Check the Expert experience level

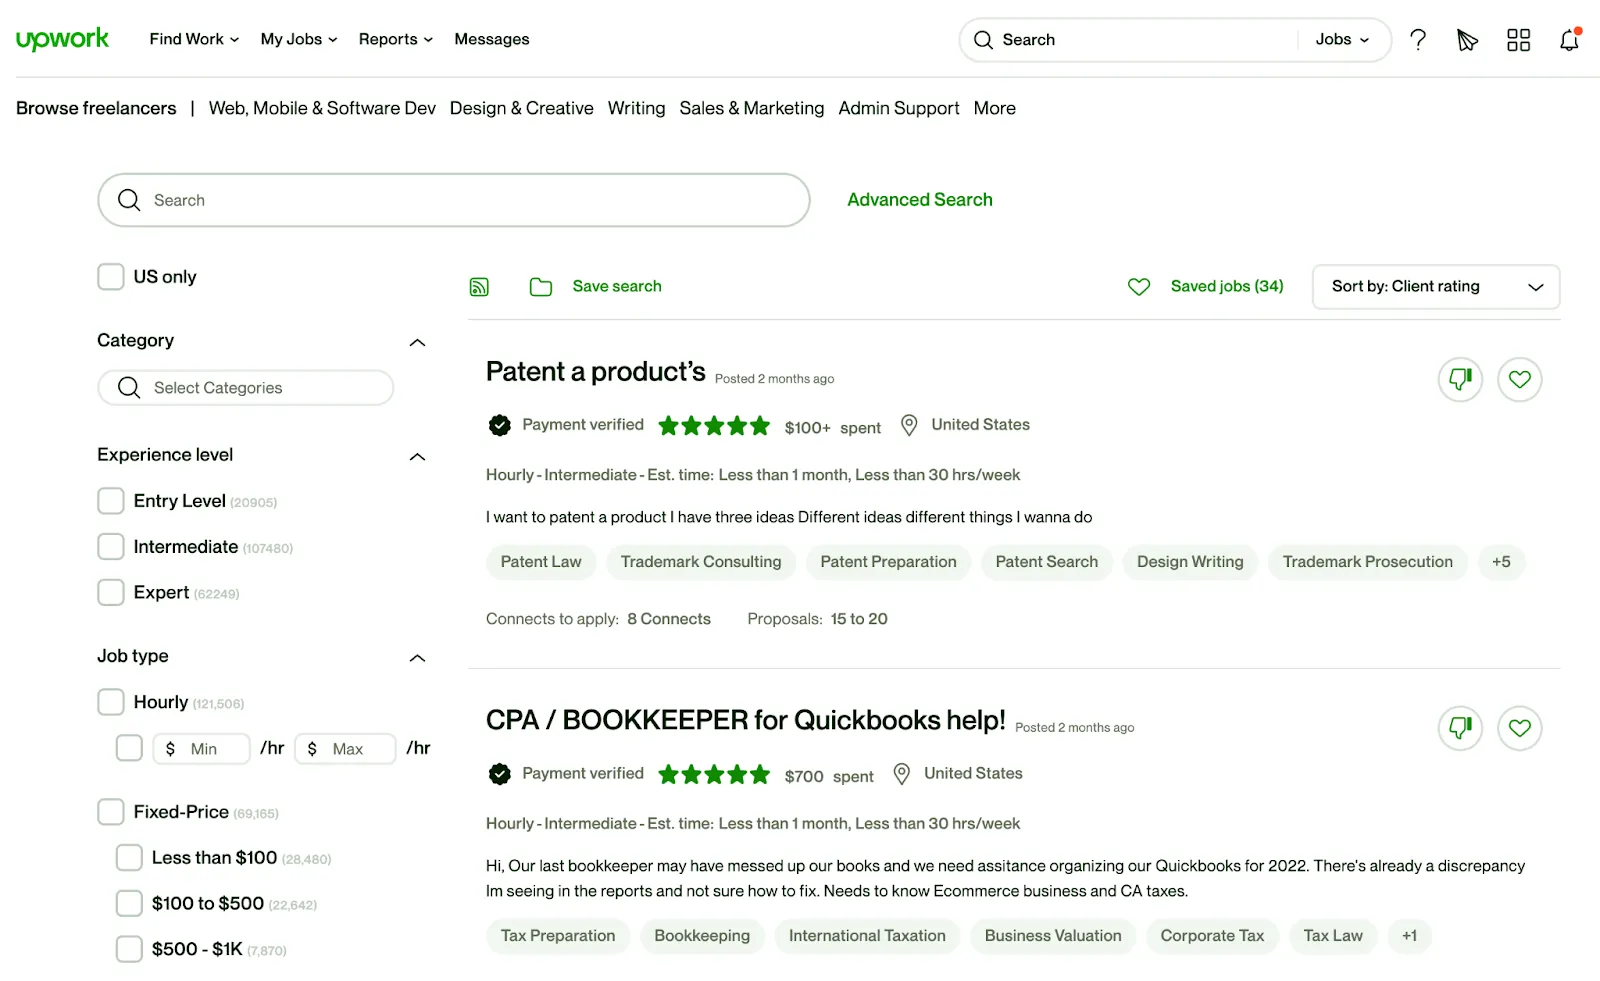coord(110,592)
